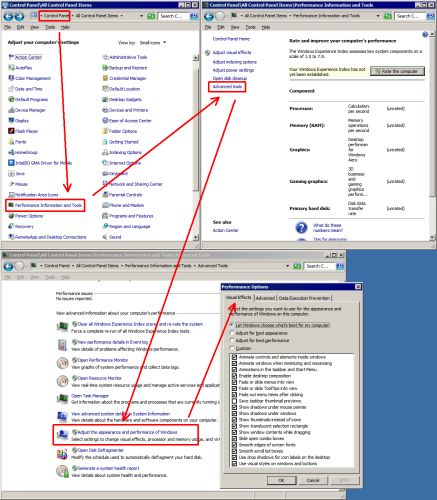Select Adjust for best appearance option
437x500 pixels.
point(232,333)
